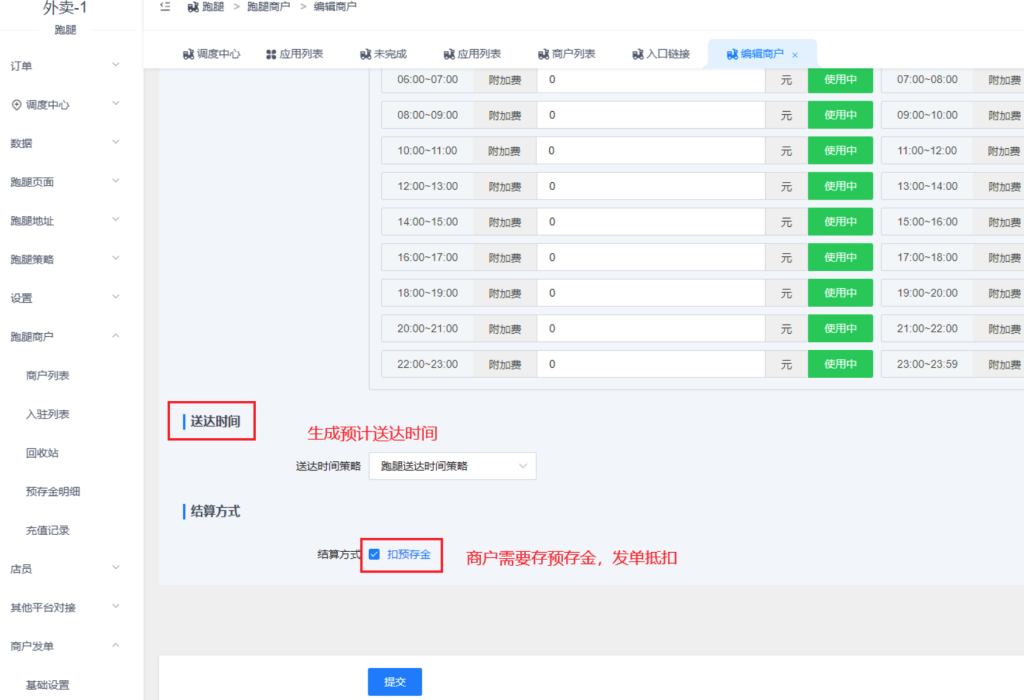The width and height of the screenshot is (1024, 700).
Task: Click the scooter icon on the 未完成 tab
Action: (365, 54)
